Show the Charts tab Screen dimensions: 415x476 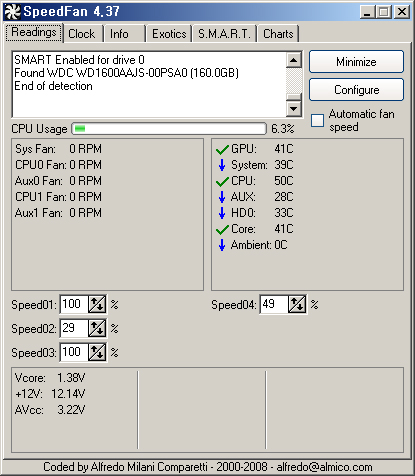coord(278,34)
